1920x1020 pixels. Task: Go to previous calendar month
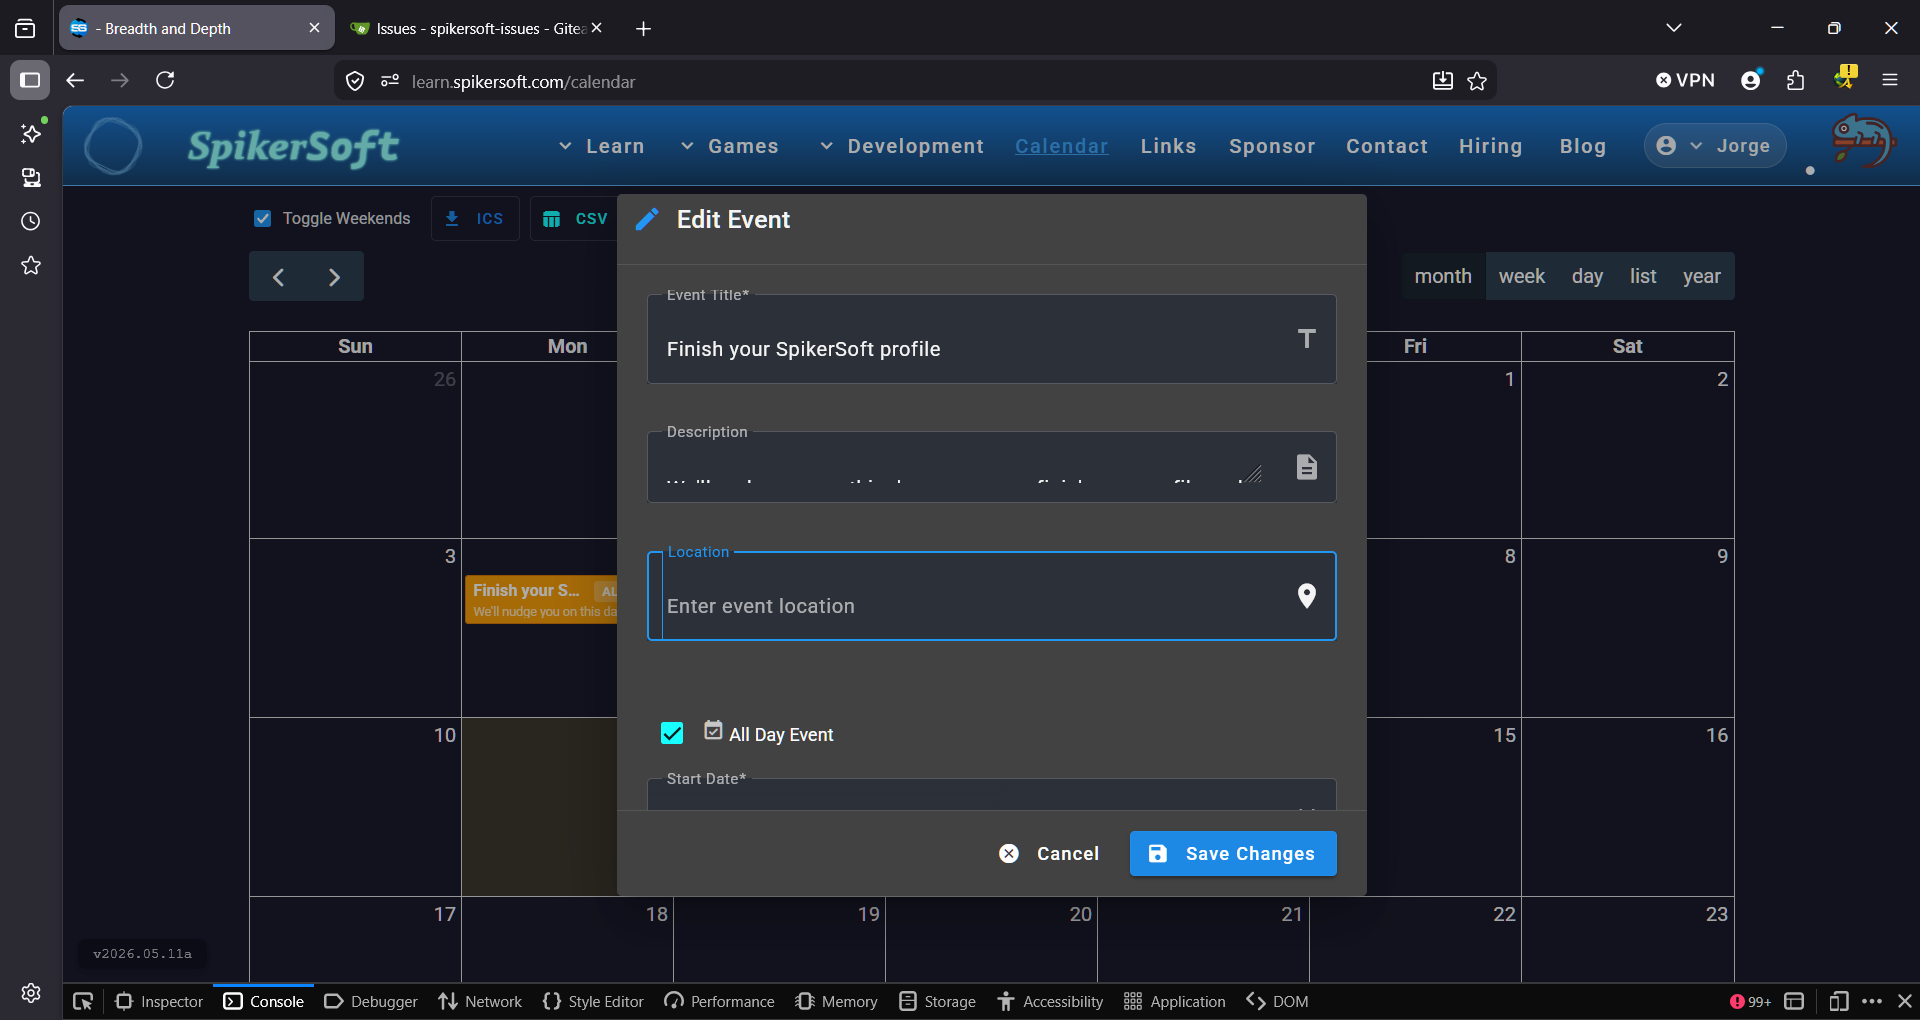click(x=278, y=277)
